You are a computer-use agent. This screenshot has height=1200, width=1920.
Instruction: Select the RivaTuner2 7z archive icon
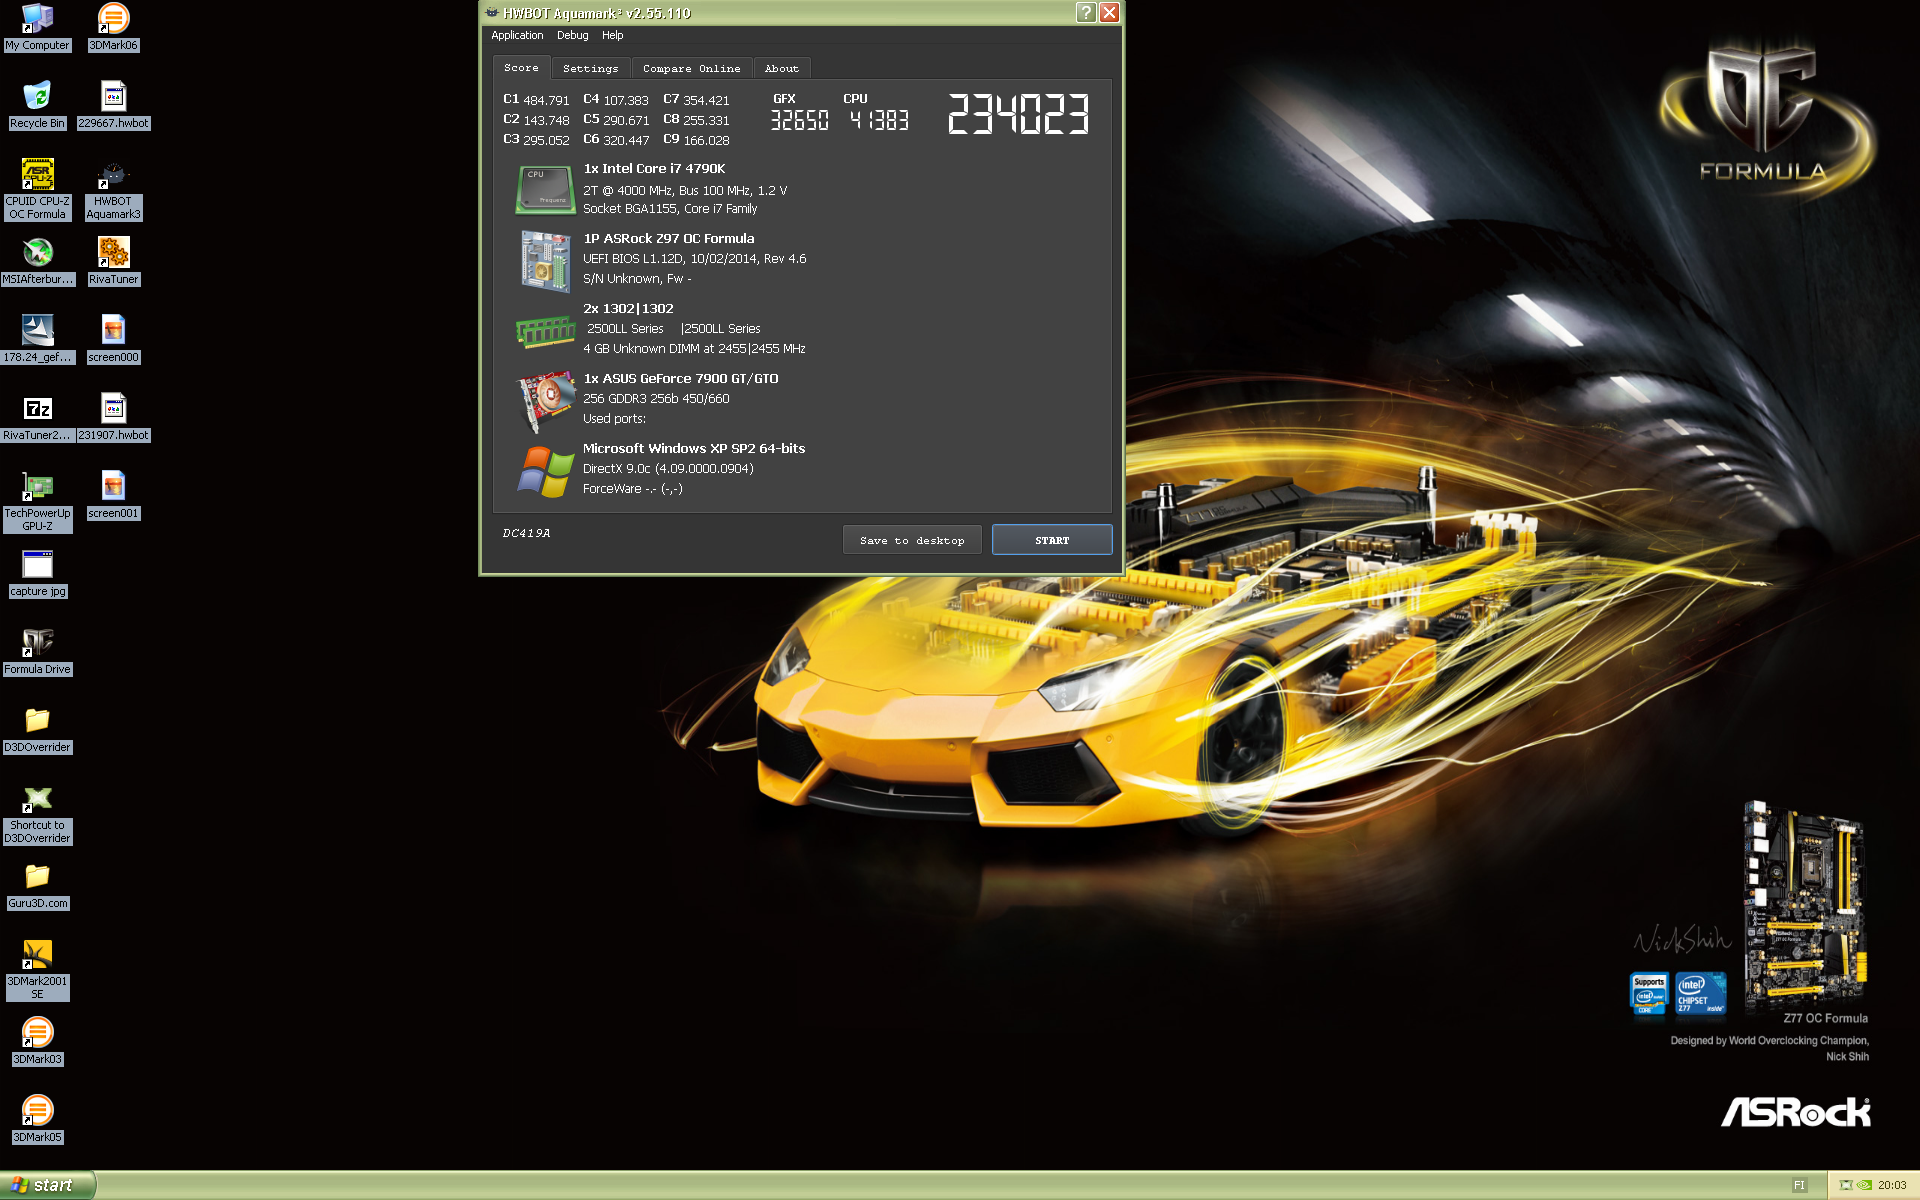coord(37,417)
